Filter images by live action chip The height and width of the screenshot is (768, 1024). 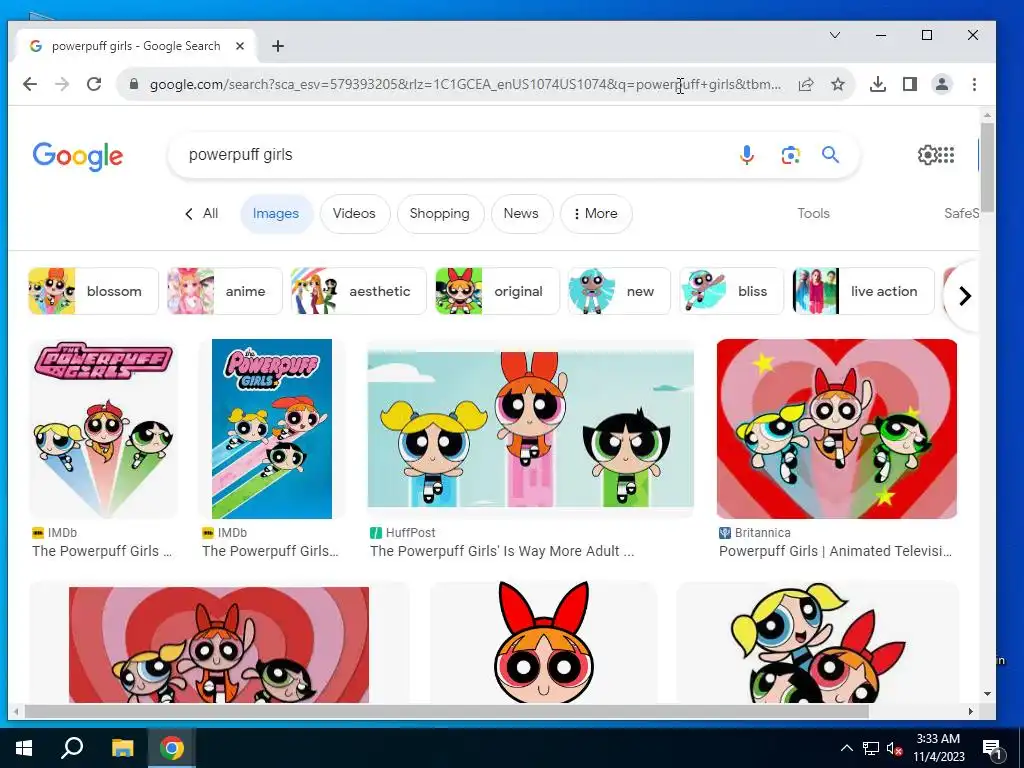pyautogui.click(x=863, y=291)
